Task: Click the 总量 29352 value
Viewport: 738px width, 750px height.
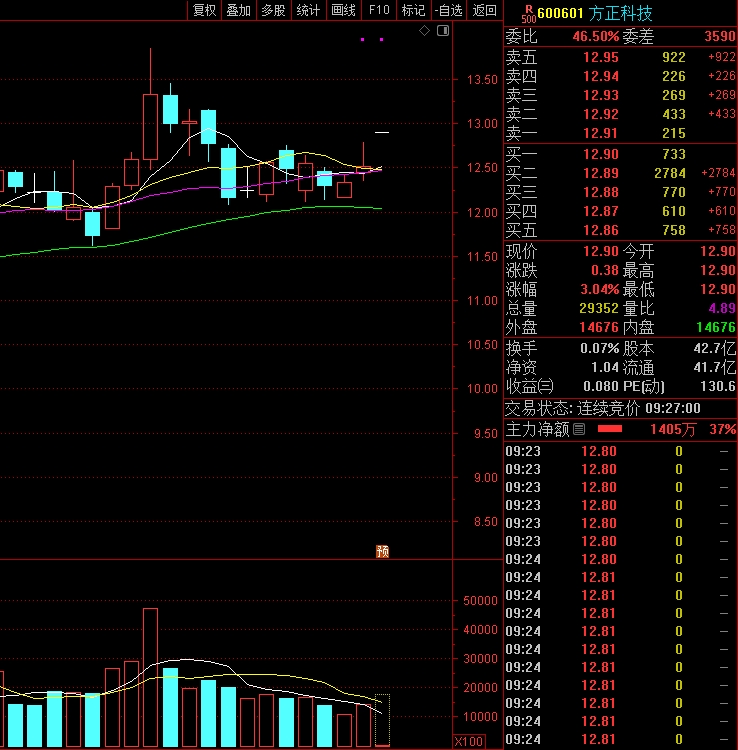Action: coord(599,308)
